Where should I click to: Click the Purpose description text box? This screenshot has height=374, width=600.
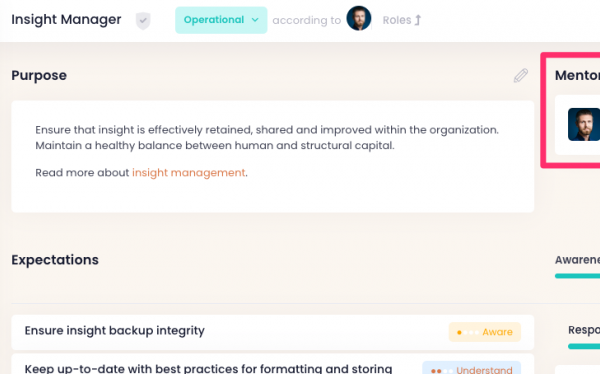272,156
